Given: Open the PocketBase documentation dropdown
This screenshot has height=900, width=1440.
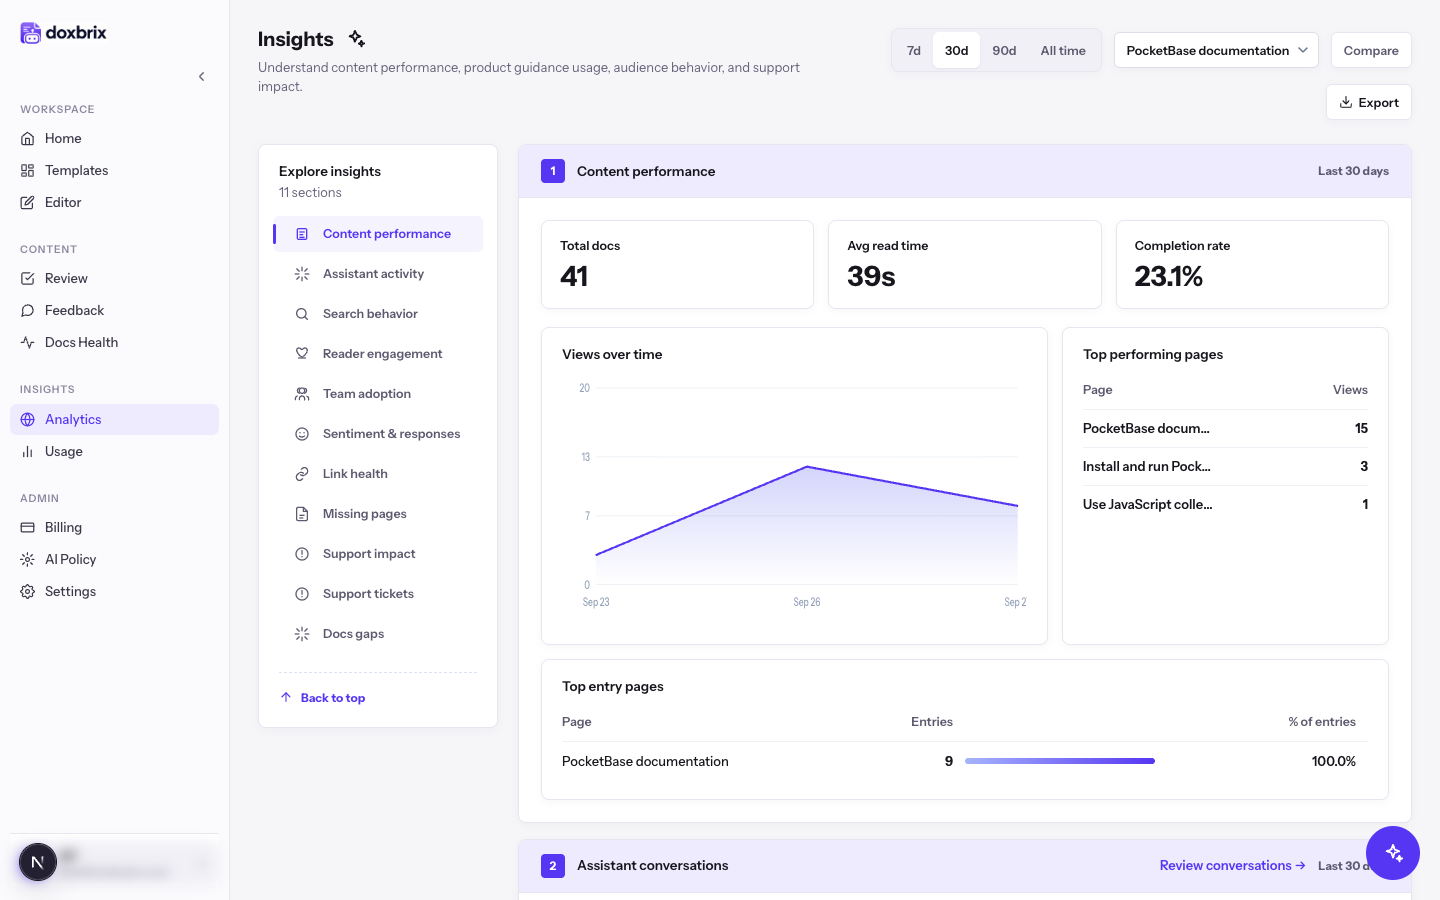Looking at the screenshot, I should (x=1216, y=50).
